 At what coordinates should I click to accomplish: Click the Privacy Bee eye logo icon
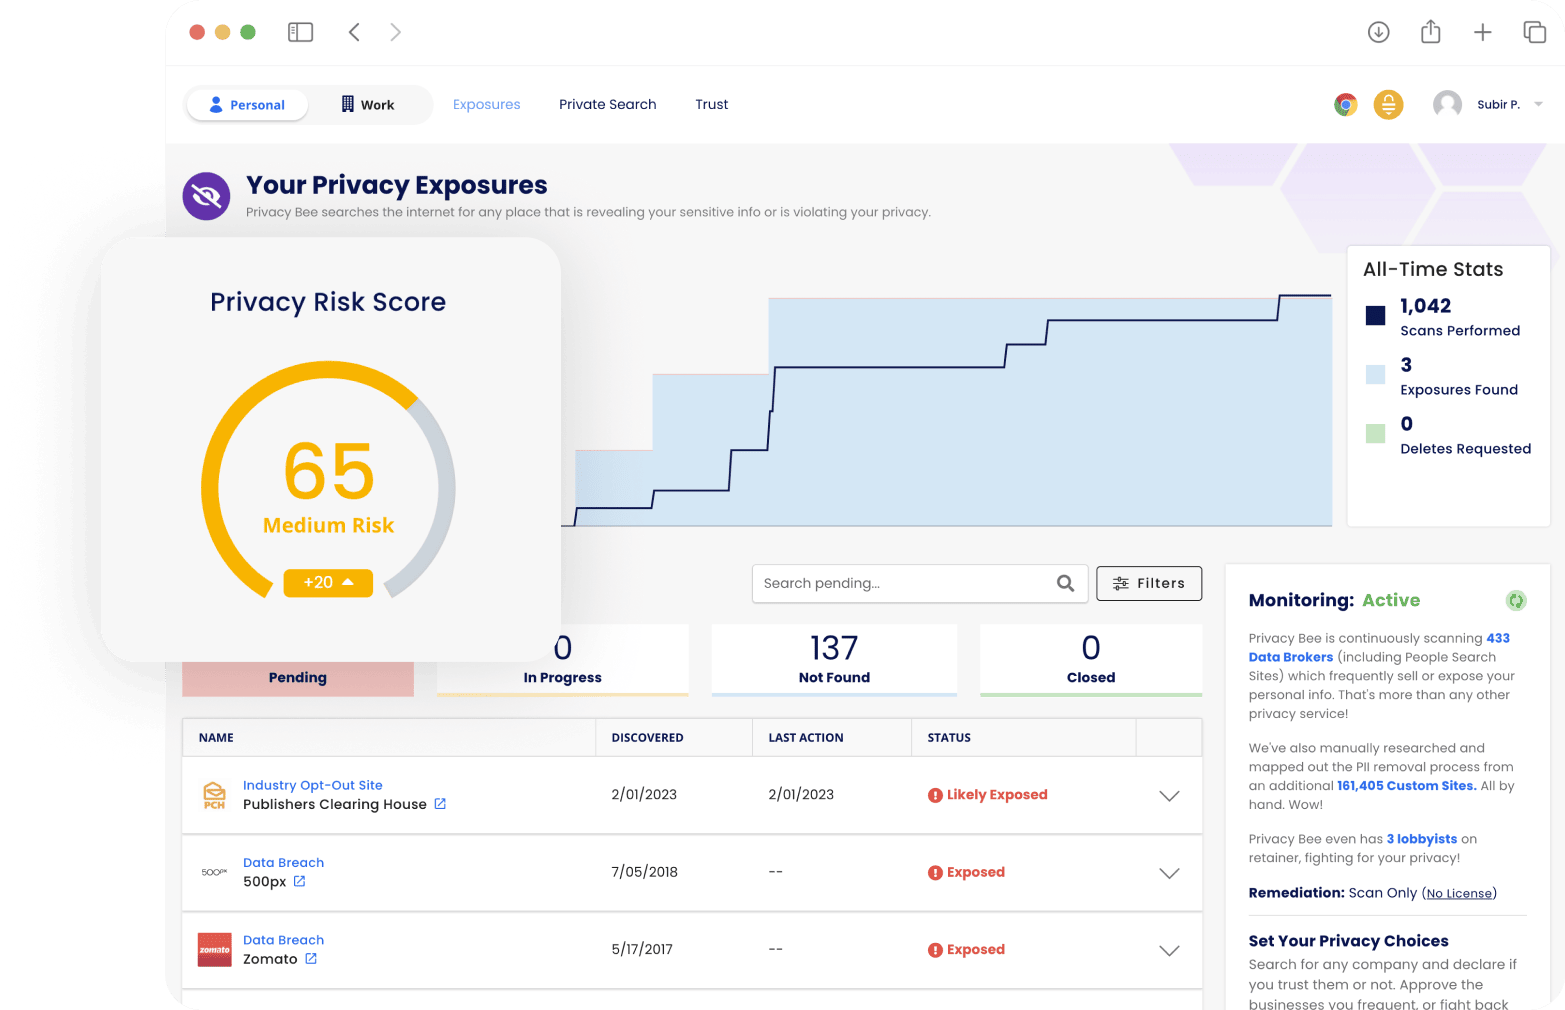point(206,196)
